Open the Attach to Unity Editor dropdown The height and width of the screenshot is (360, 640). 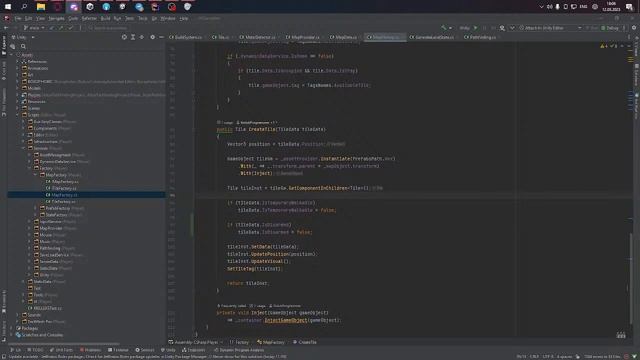(550, 28)
